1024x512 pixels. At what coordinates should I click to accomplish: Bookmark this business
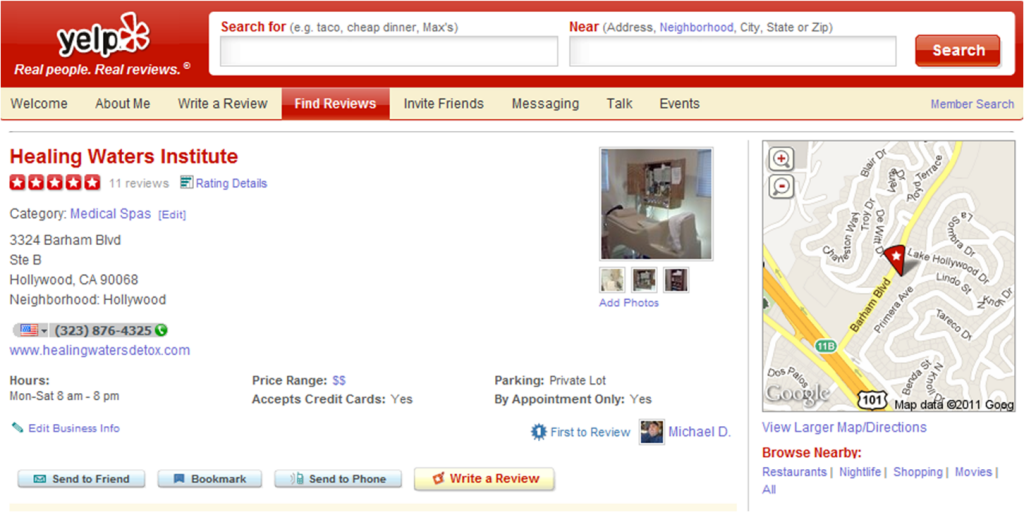coord(210,479)
